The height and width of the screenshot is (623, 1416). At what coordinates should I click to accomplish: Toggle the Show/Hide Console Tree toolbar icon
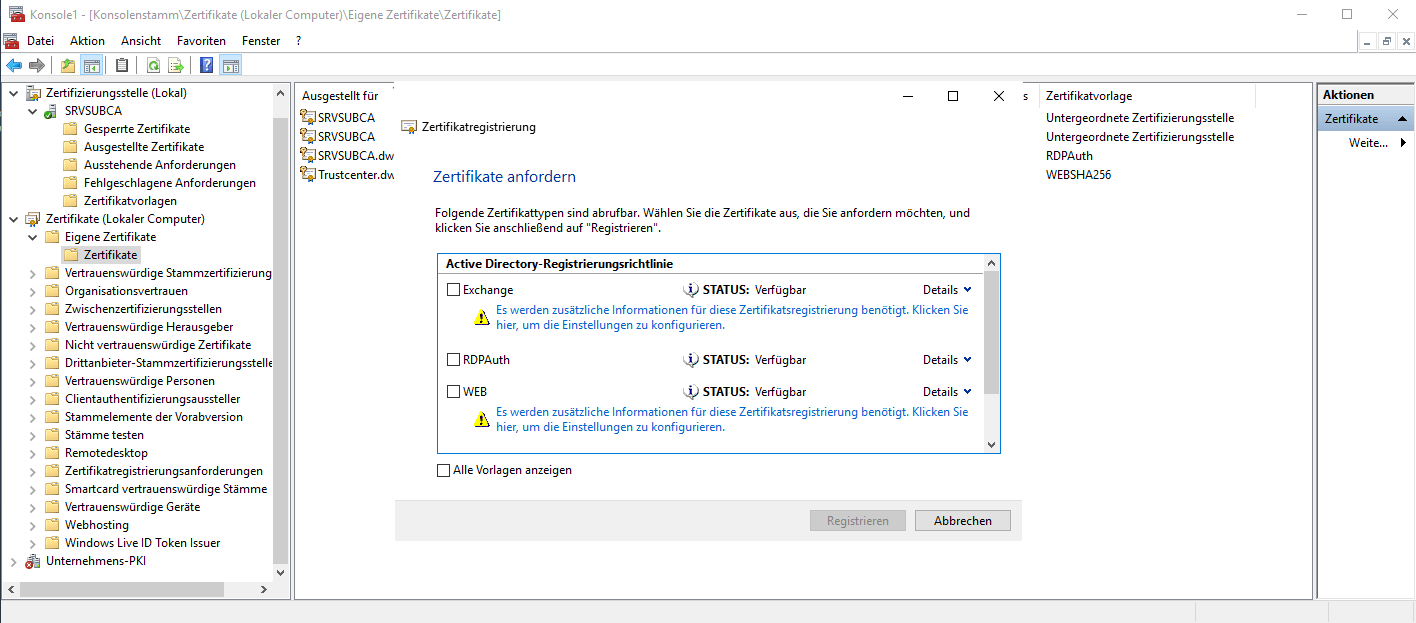(92, 66)
